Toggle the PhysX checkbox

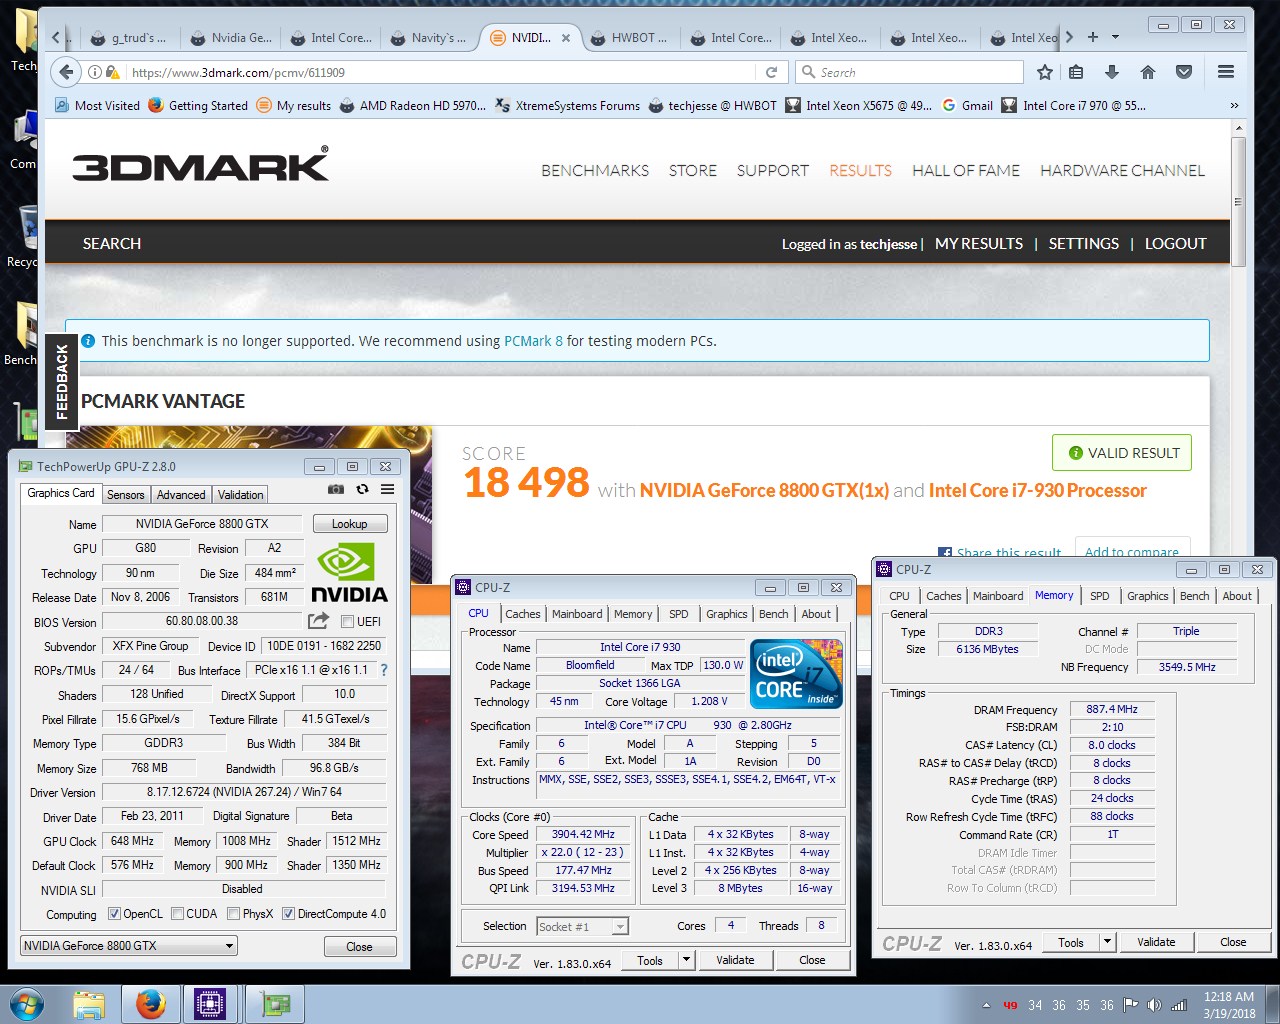pos(233,913)
